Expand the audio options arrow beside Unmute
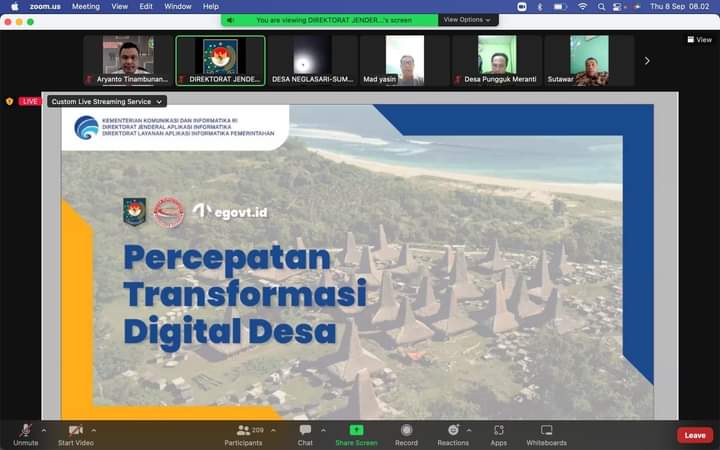This screenshot has height=450, width=720. click(x=44, y=430)
